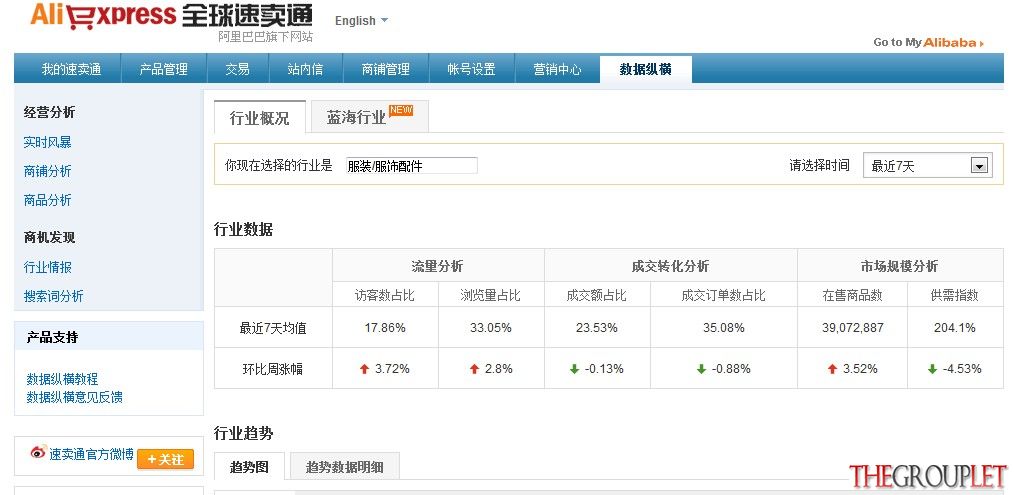
Task: Click red up arrow beside 3.72%
Action: 364,369
